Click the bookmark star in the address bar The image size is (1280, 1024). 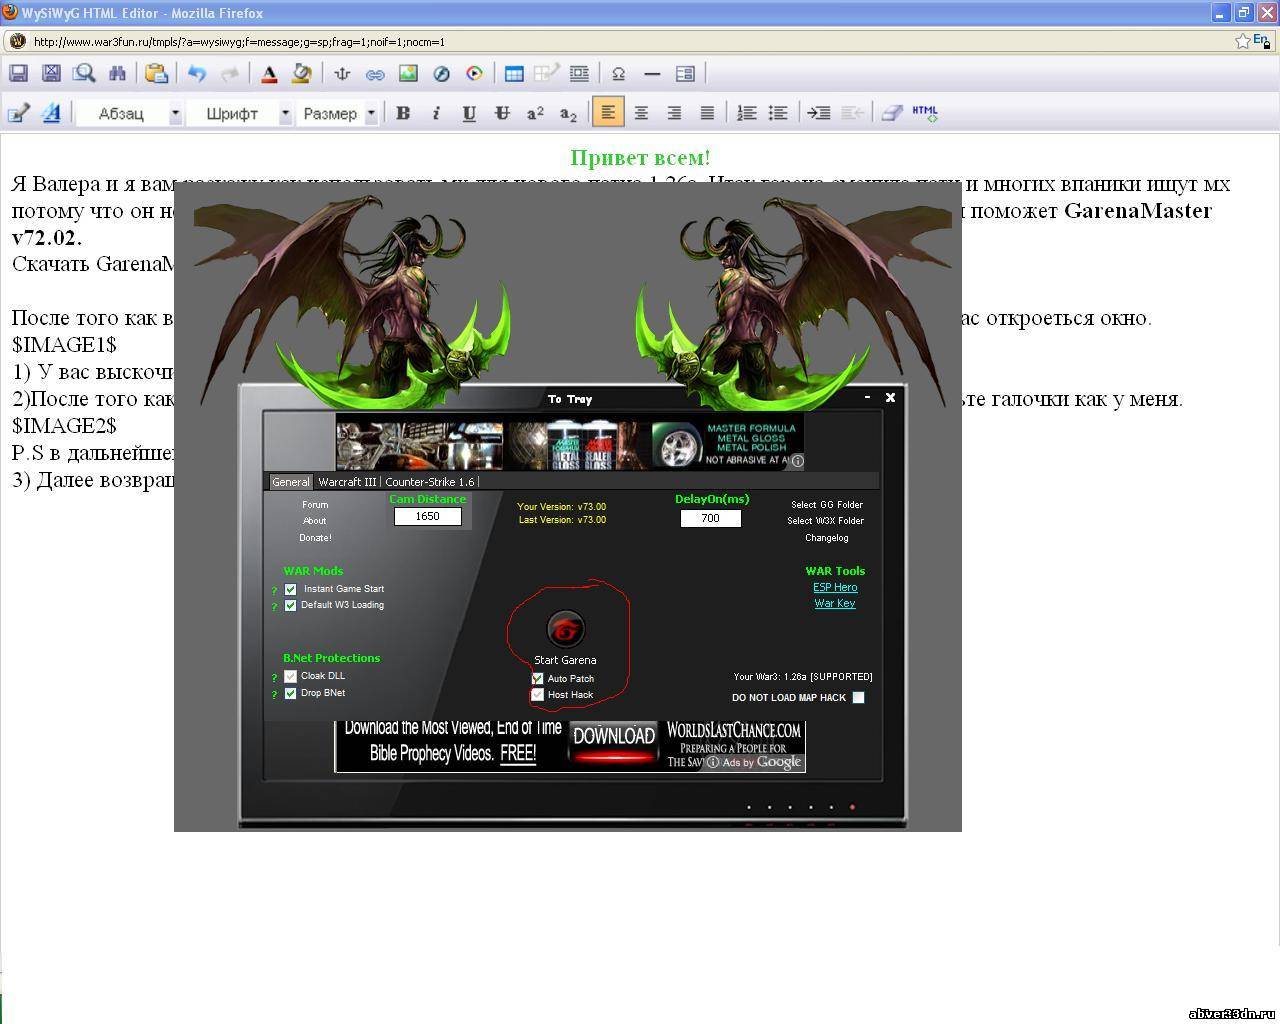click(x=1242, y=41)
